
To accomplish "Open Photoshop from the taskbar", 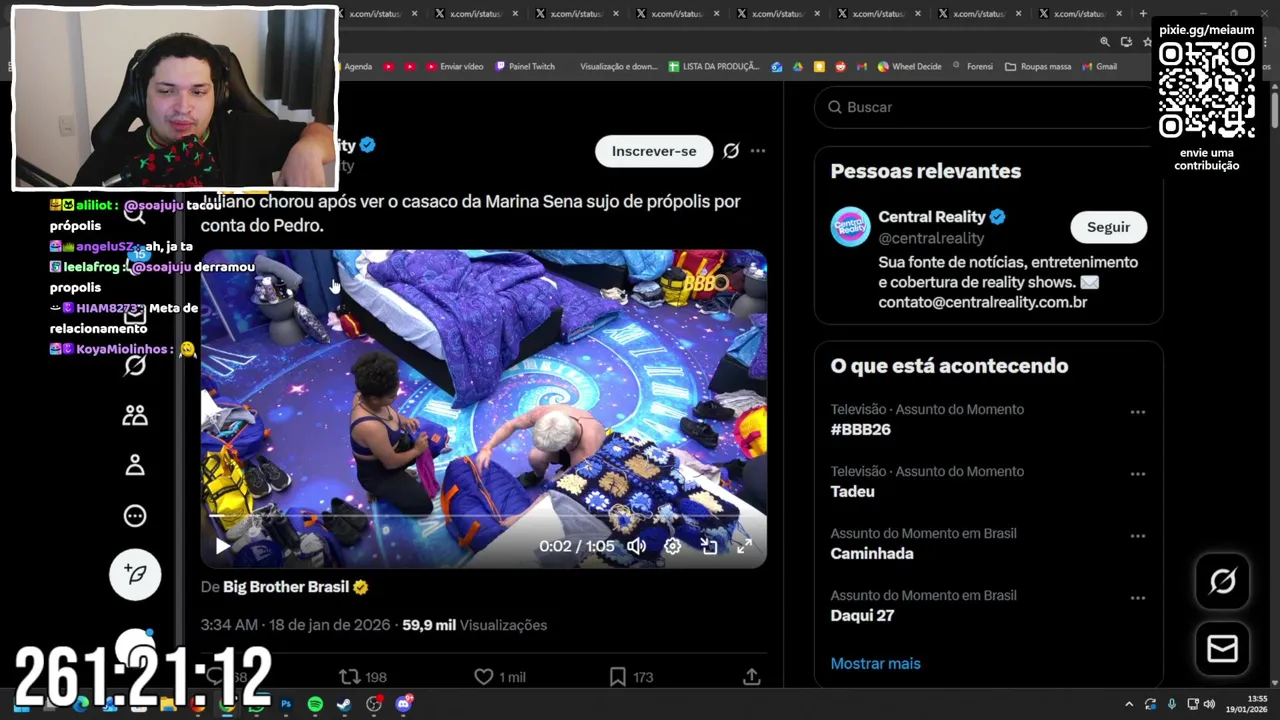I will click(x=286, y=704).
